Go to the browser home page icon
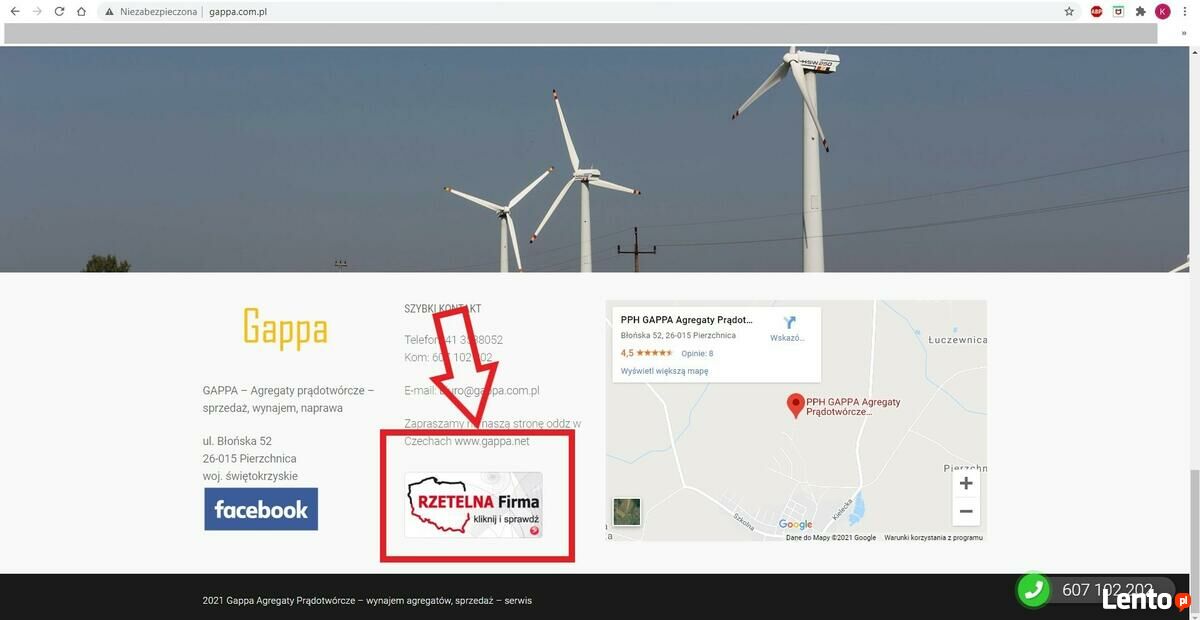 (x=82, y=12)
